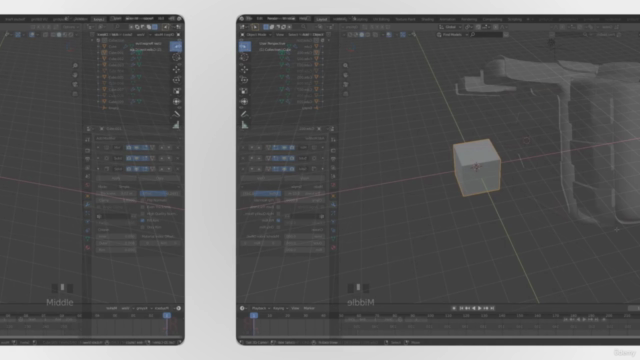
Task: Click the play reversed button in right timeline
Action: tap(473, 308)
